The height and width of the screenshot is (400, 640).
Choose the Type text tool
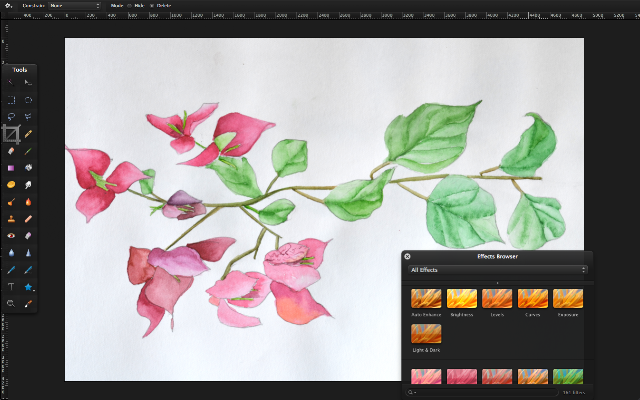coord(11,287)
